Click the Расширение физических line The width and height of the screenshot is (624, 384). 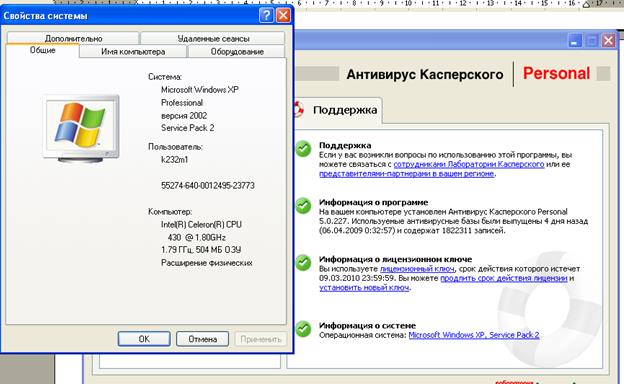207,263
